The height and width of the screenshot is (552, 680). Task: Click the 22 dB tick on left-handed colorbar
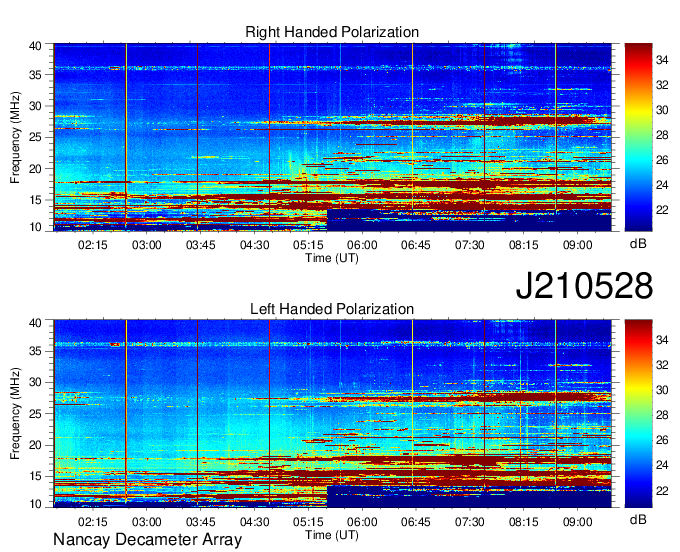[662, 490]
